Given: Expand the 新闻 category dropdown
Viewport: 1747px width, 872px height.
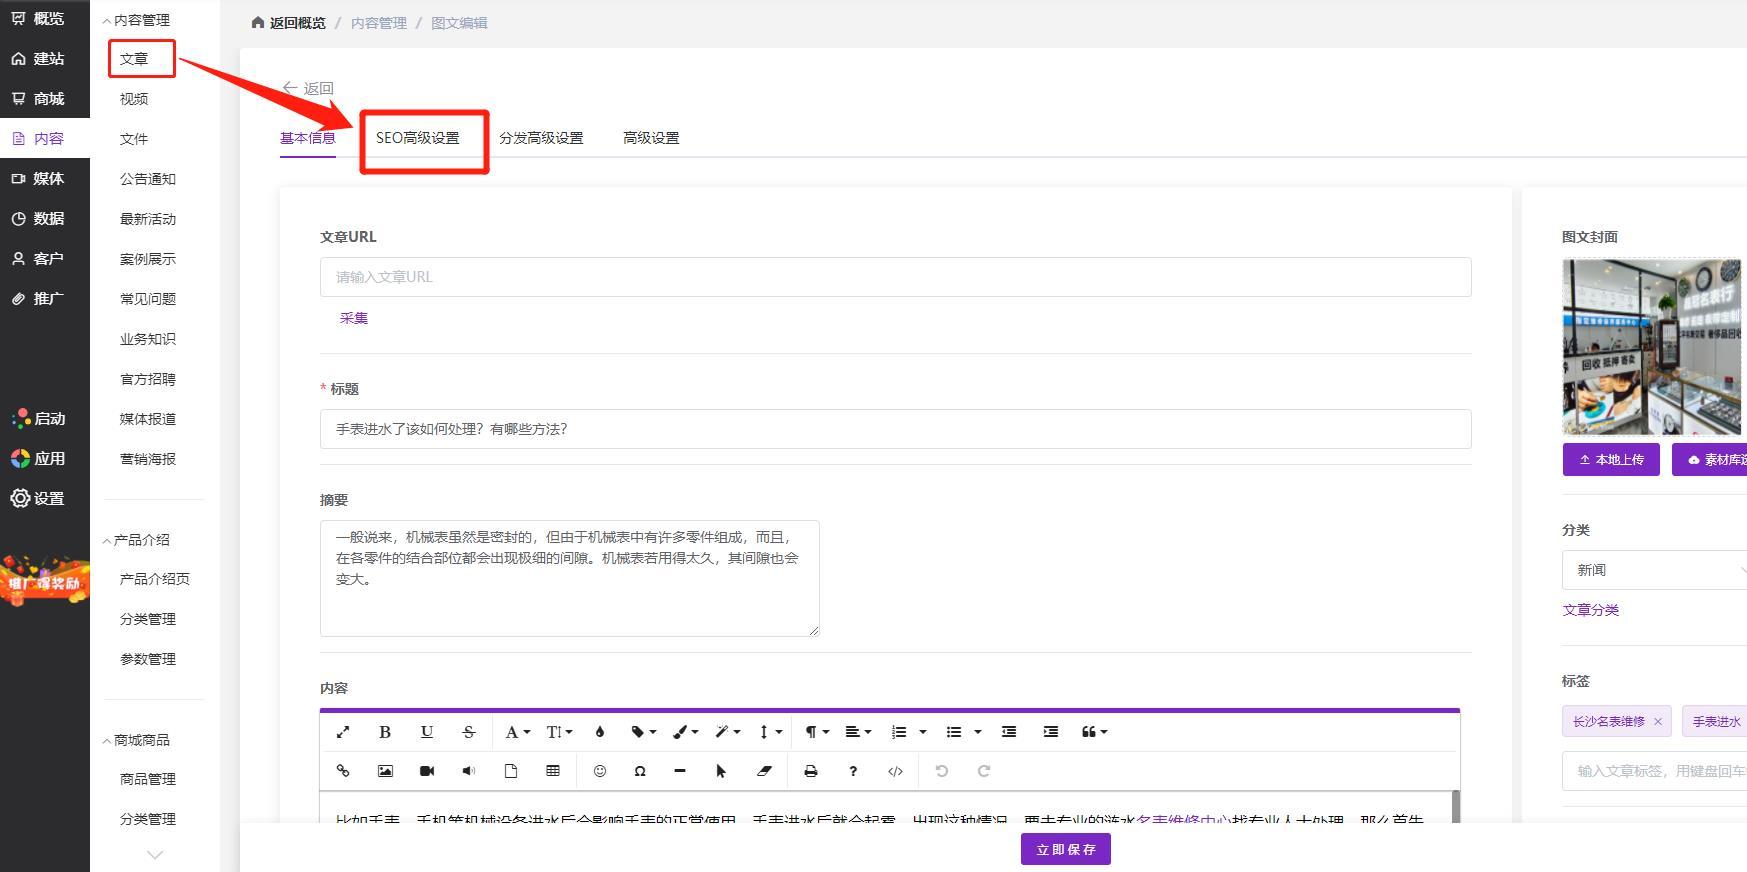Looking at the screenshot, I should coord(1654,570).
